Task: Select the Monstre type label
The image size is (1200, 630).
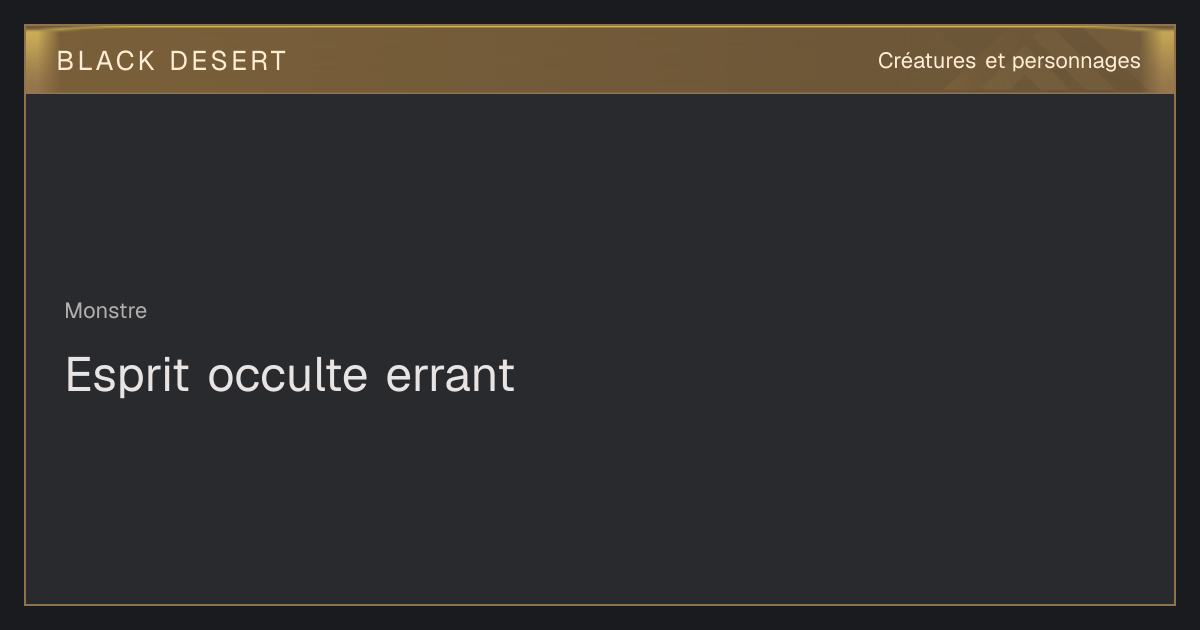Action: coord(106,311)
